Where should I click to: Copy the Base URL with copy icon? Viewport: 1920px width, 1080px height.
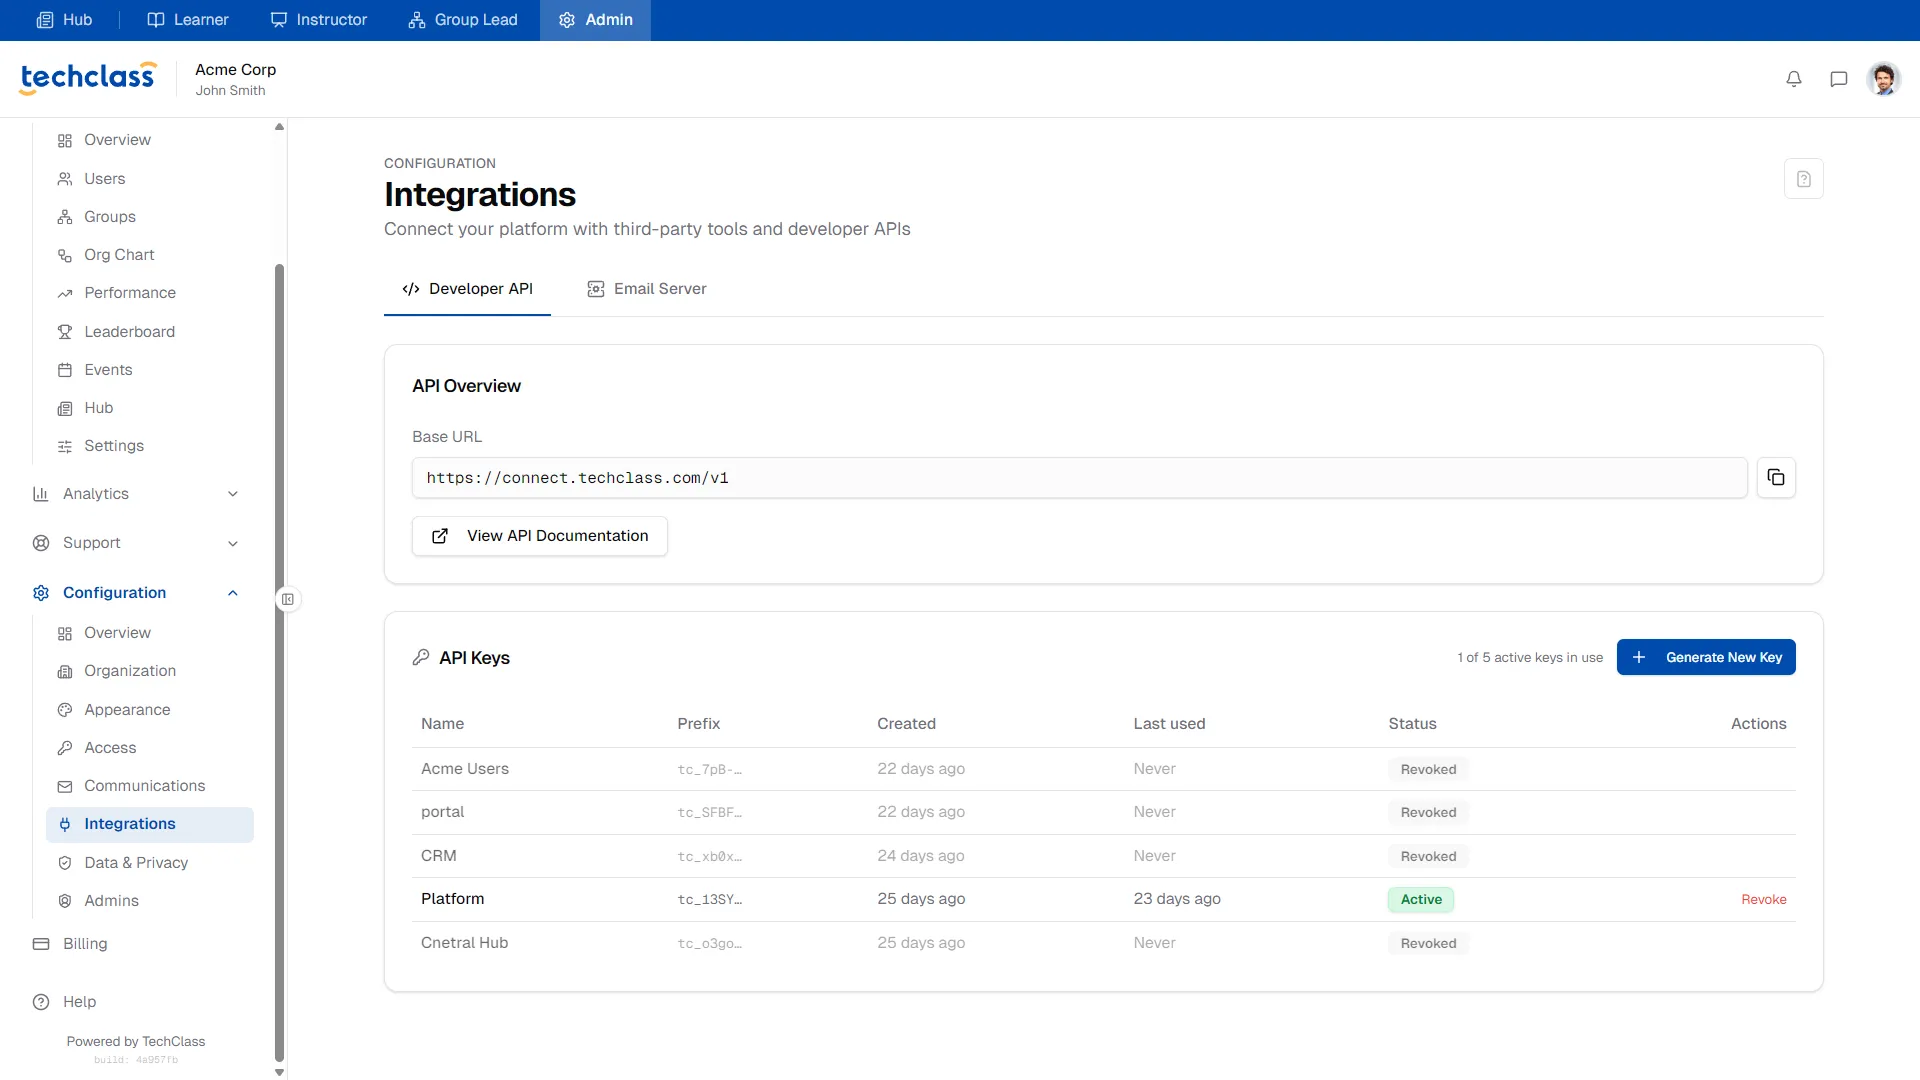click(x=1776, y=478)
